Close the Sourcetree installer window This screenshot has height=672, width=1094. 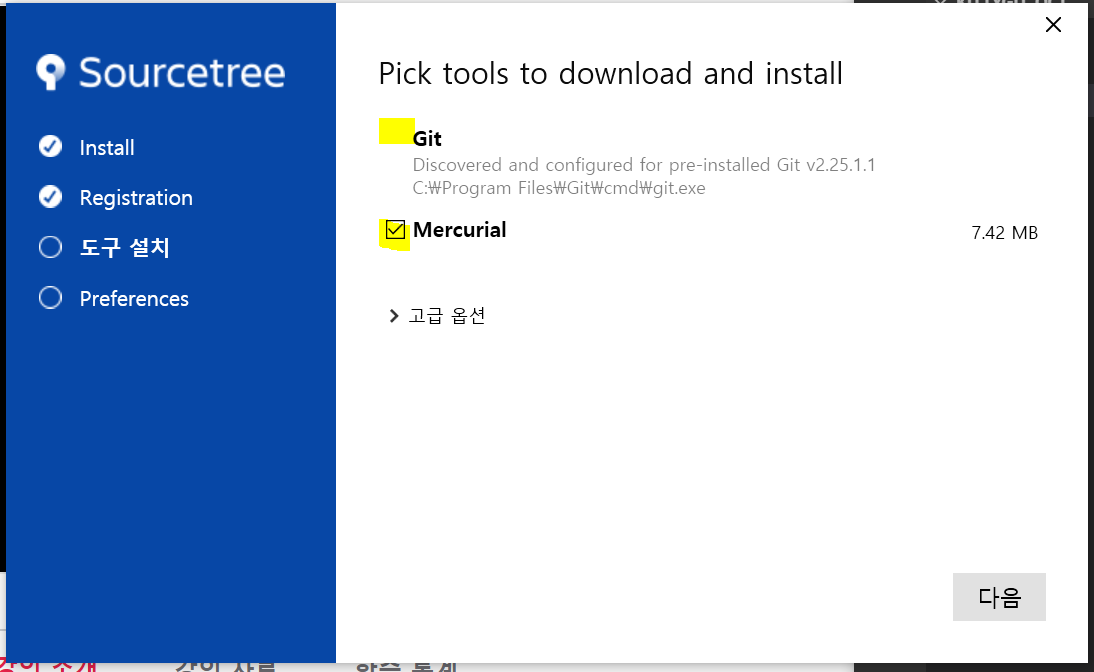click(1054, 25)
